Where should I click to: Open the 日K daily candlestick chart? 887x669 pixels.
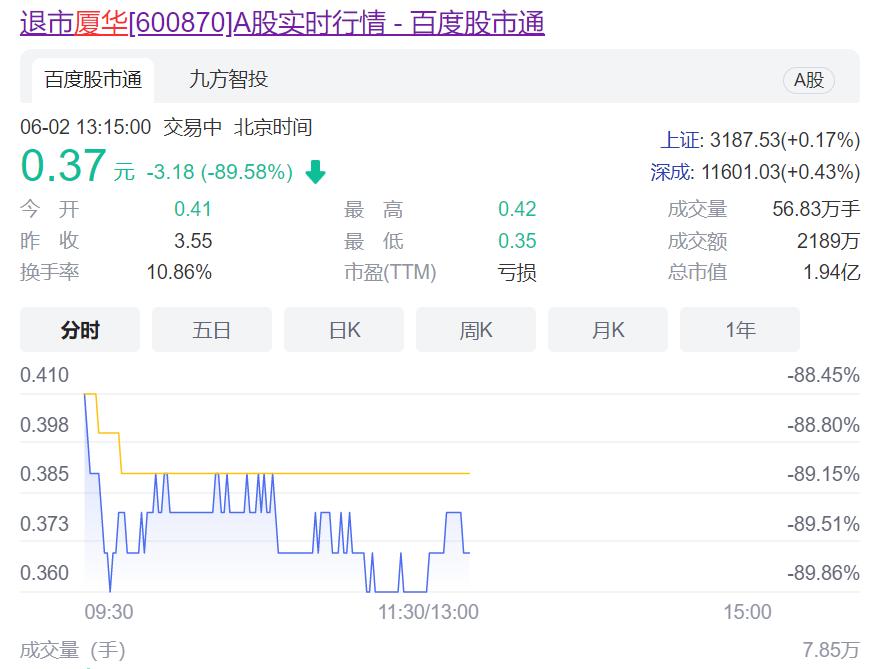343,329
